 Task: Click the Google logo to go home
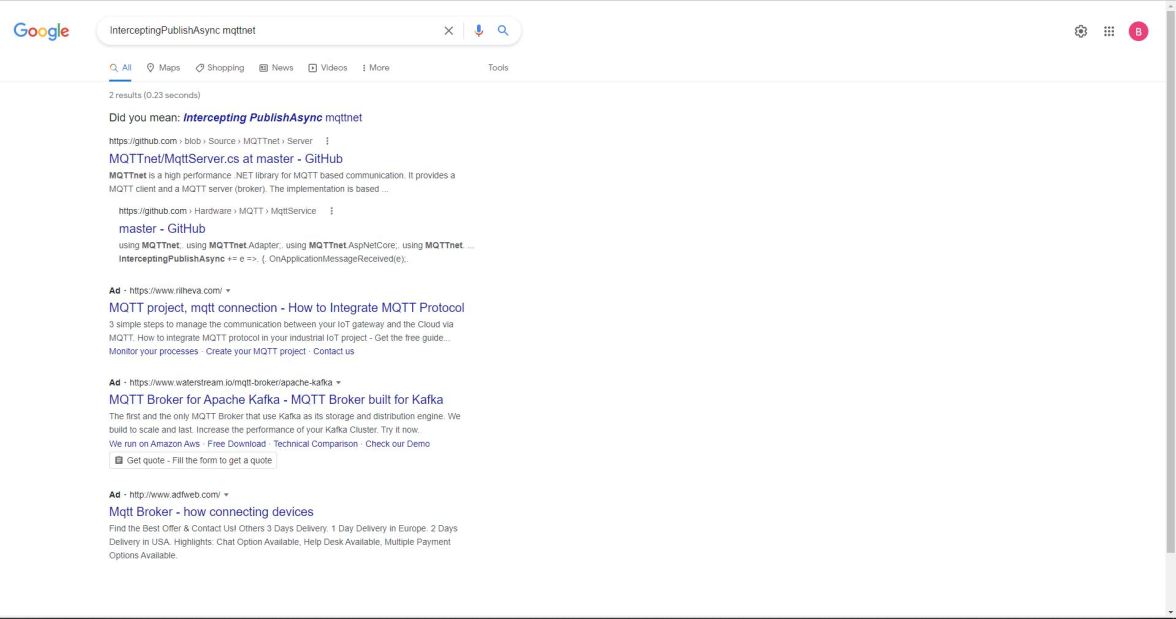(41, 30)
